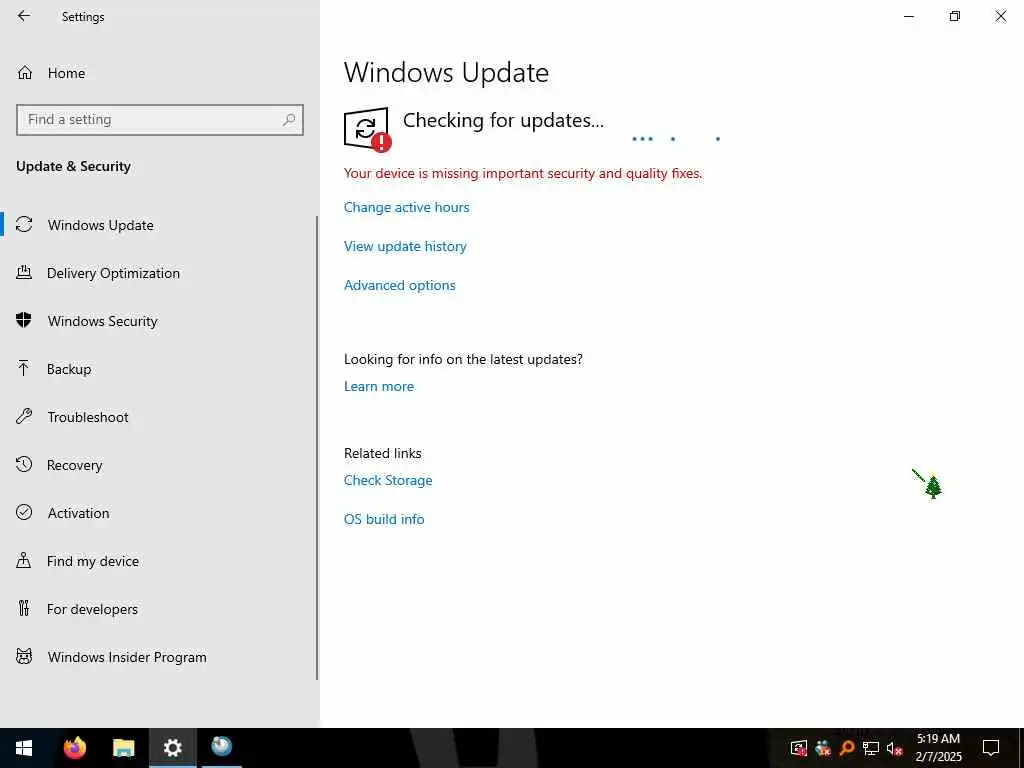The width and height of the screenshot is (1024, 768).
Task: Open View update history
Action: [x=405, y=246]
